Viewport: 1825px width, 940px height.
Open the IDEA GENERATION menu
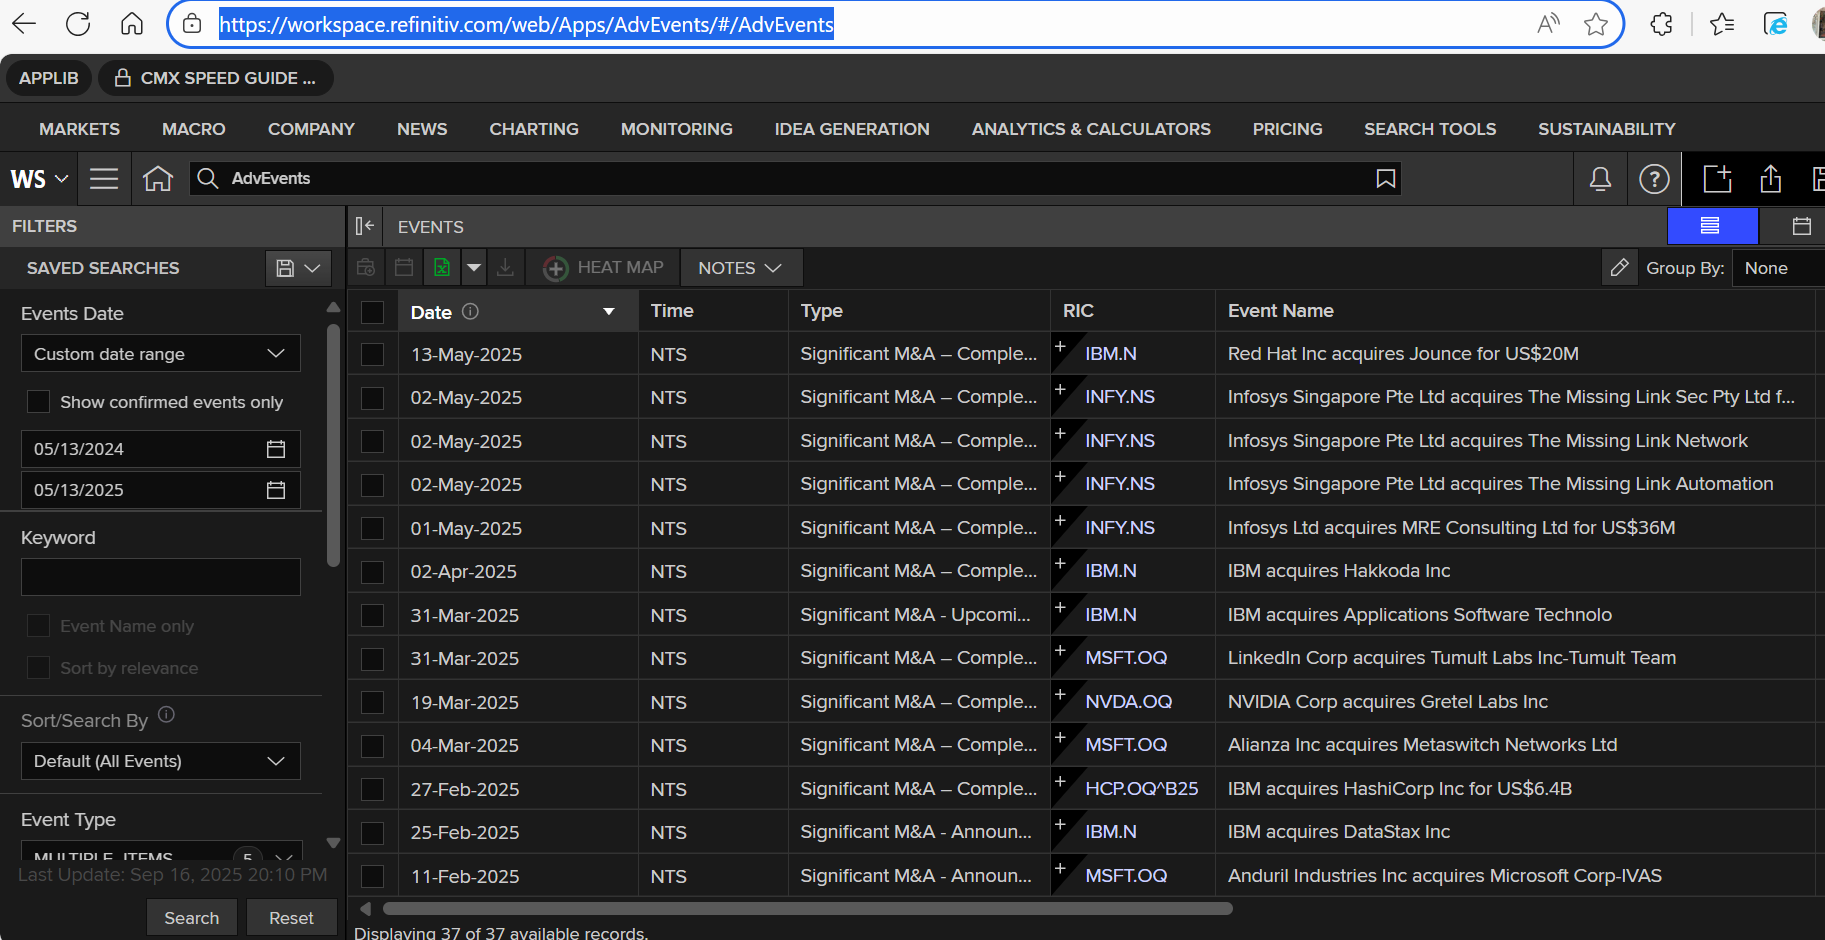coord(851,129)
